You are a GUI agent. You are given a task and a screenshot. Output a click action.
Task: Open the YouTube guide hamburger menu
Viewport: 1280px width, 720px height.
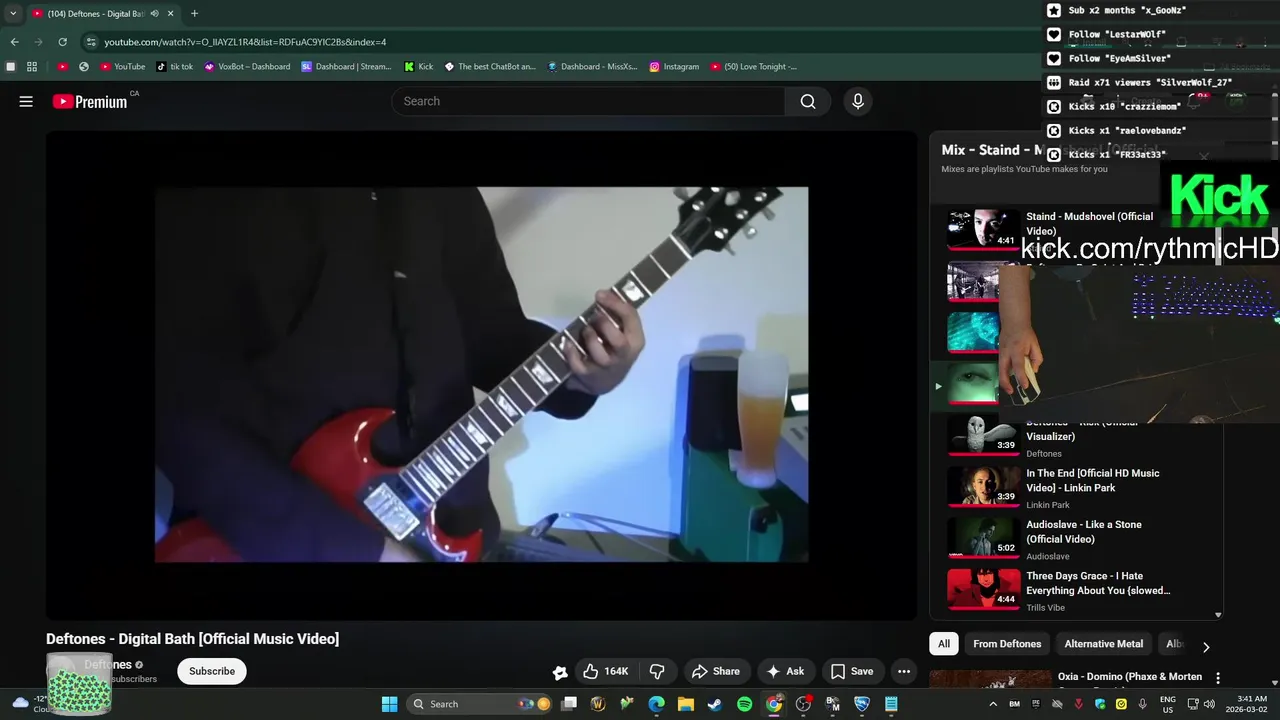[x=26, y=101]
